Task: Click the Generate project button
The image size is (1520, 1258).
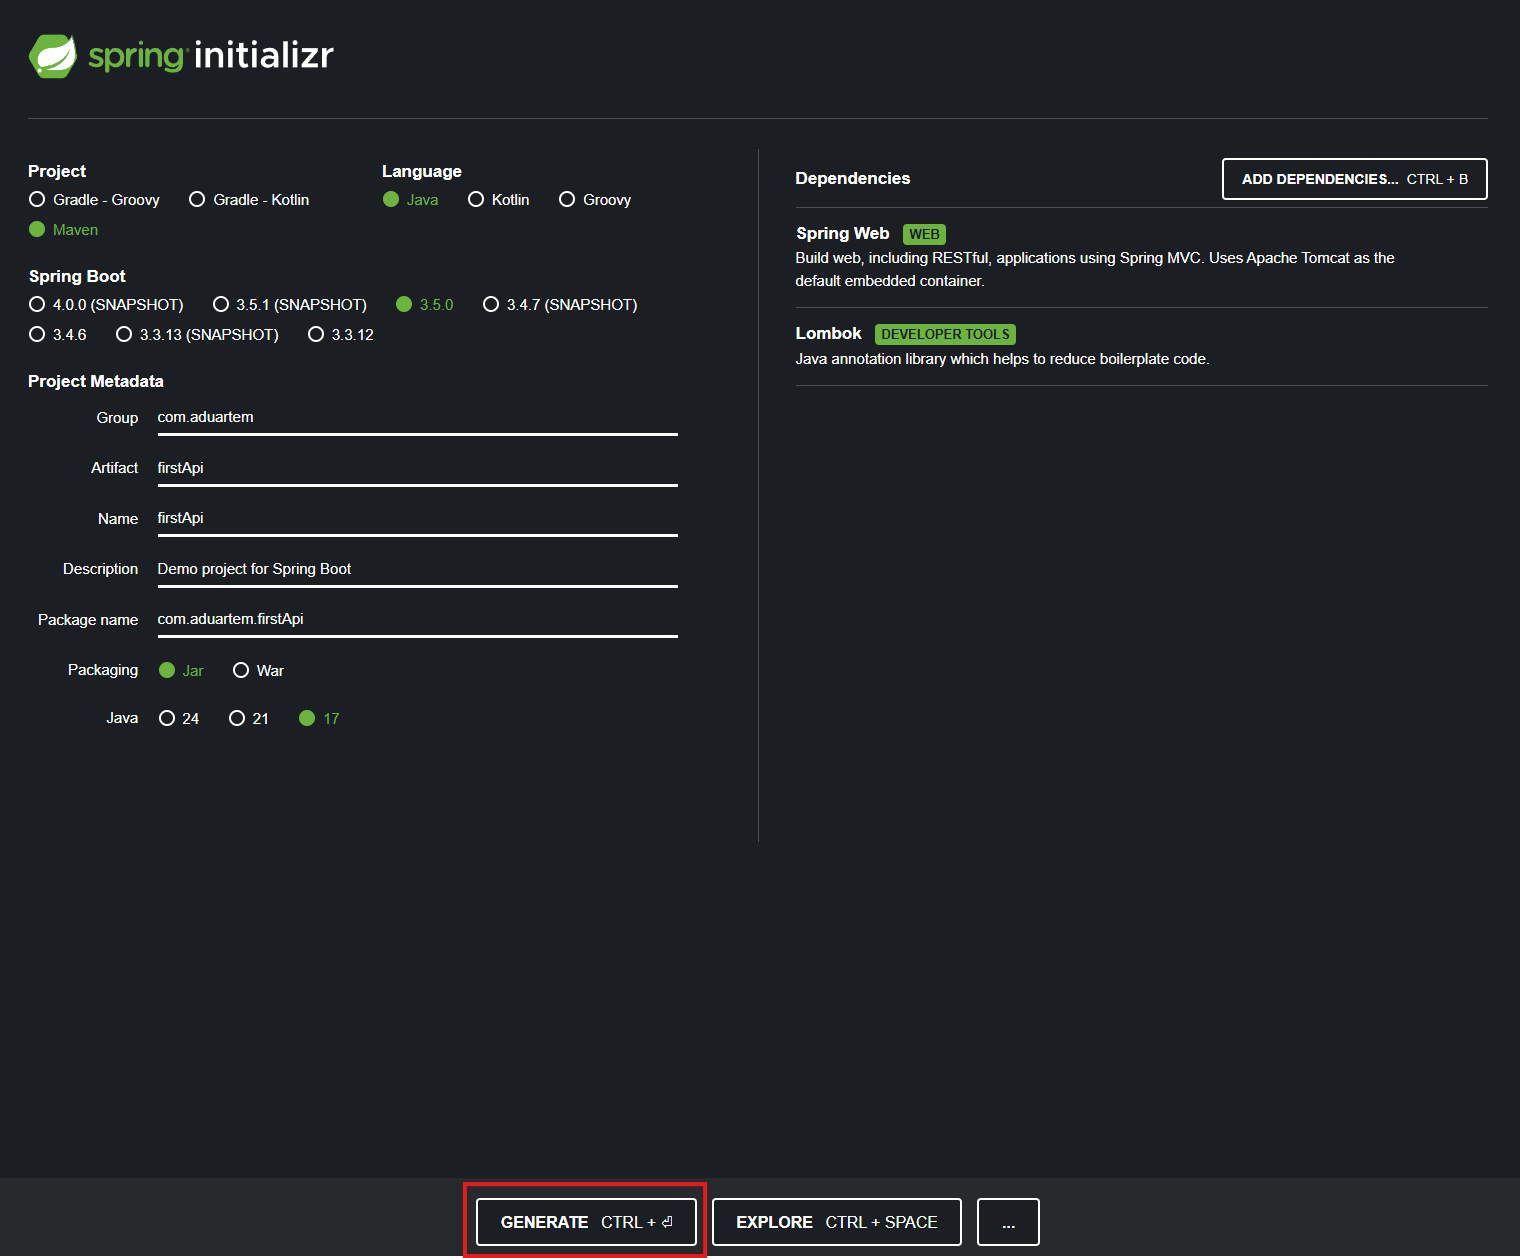Action: pos(586,1222)
